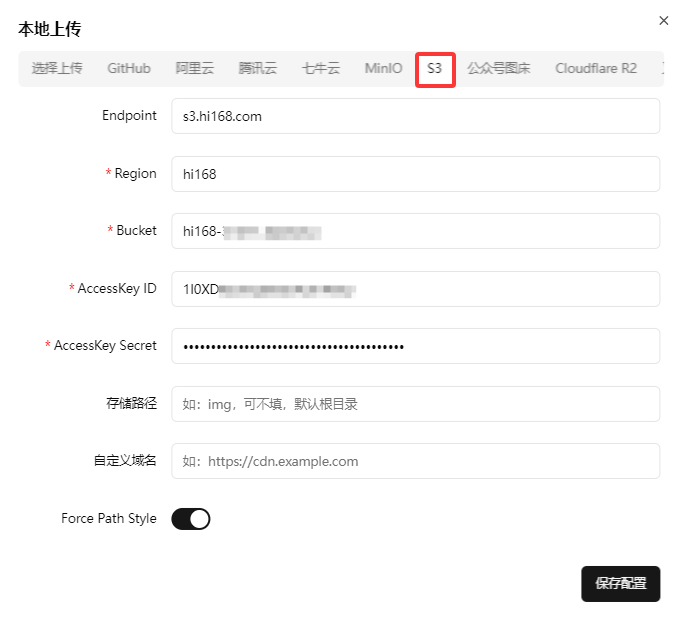Focus the Endpoint input field
Screen dimensions: 681x626
pyautogui.click(x=415, y=116)
